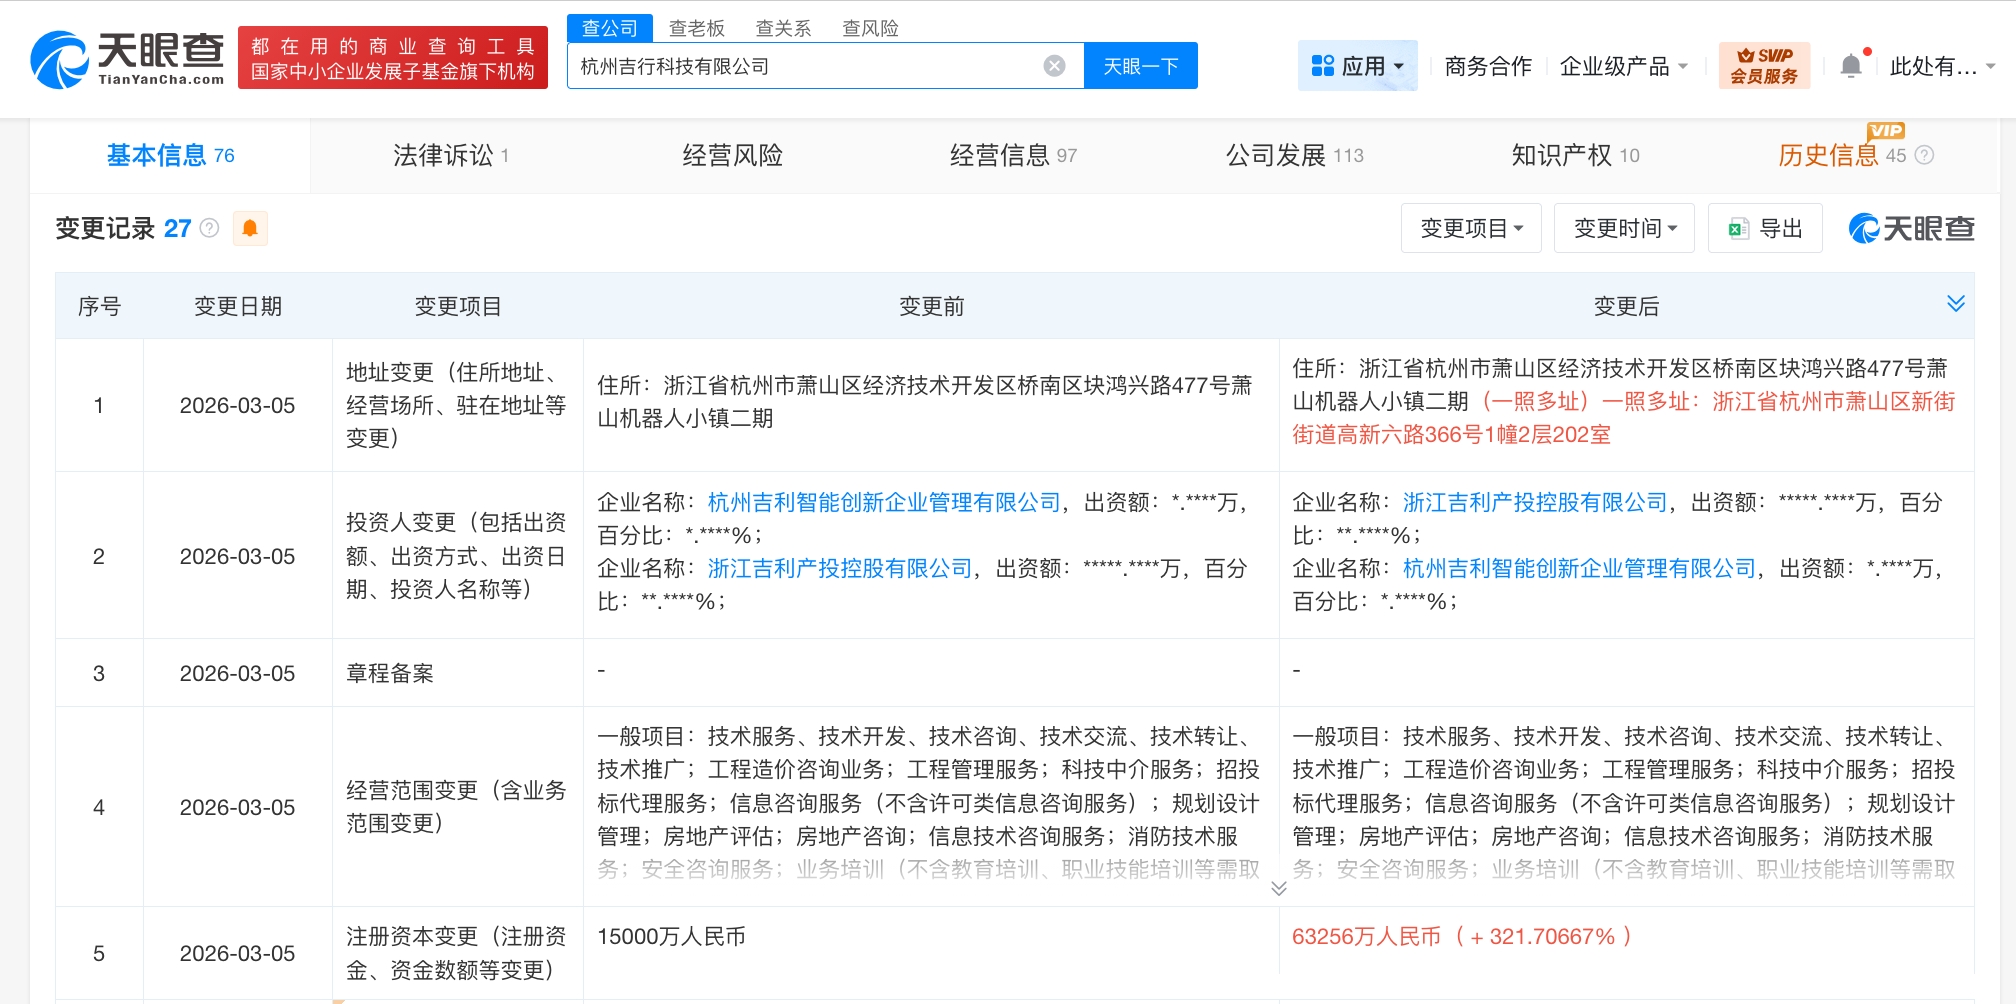Clear the search box with X icon
The height and width of the screenshot is (1004, 2016).
click(x=1054, y=66)
